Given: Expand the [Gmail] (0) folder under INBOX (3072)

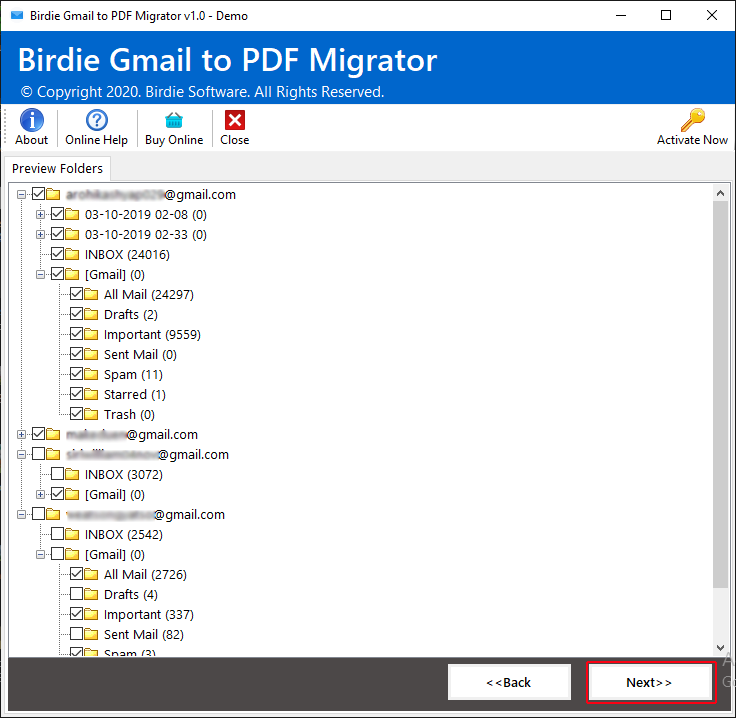Looking at the screenshot, I should click(40, 495).
